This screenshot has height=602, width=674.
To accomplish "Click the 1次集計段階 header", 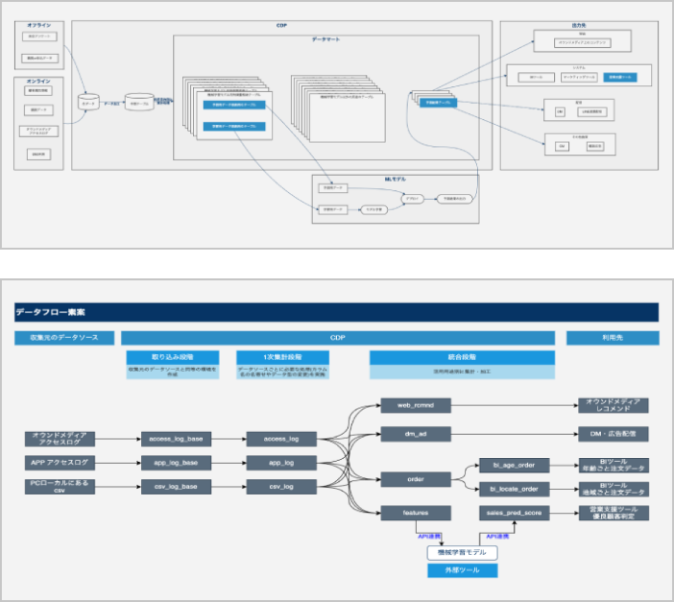I will [281, 357].
